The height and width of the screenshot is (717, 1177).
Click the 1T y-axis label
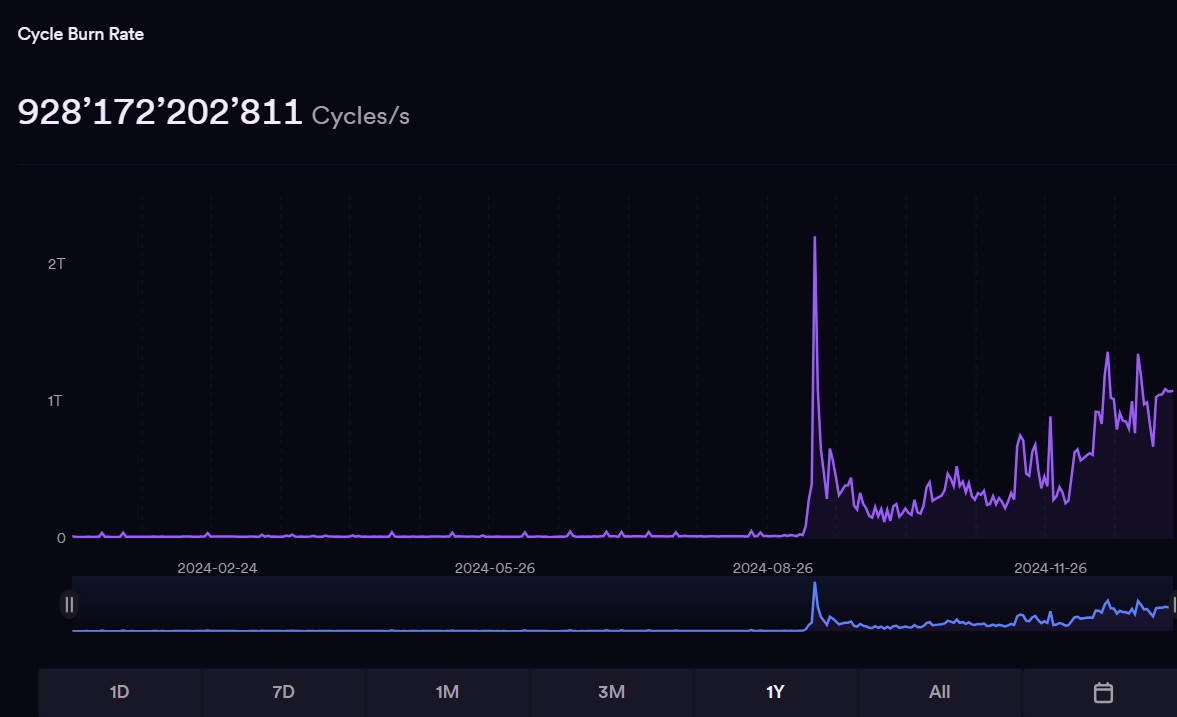(x=55, y=401)
